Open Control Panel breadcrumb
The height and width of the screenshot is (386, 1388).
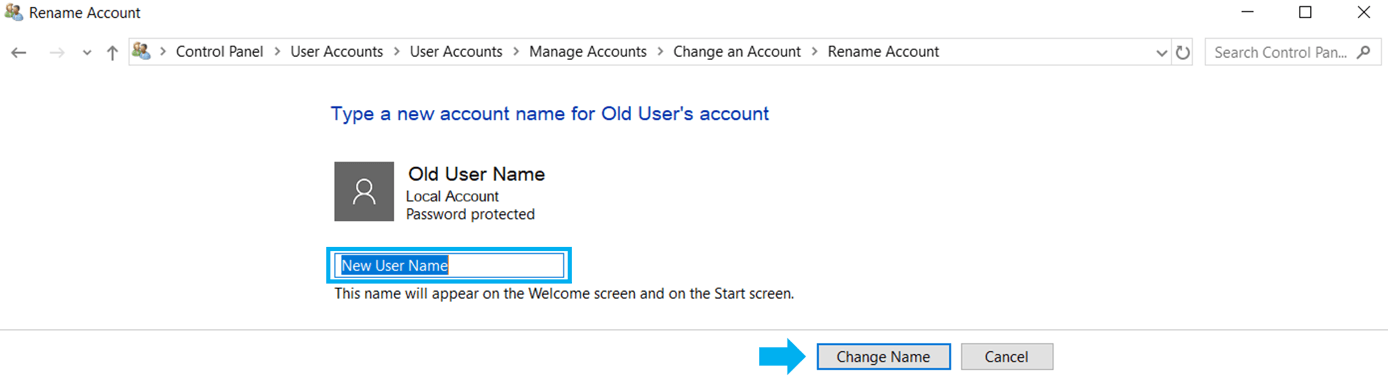(219, 52)
